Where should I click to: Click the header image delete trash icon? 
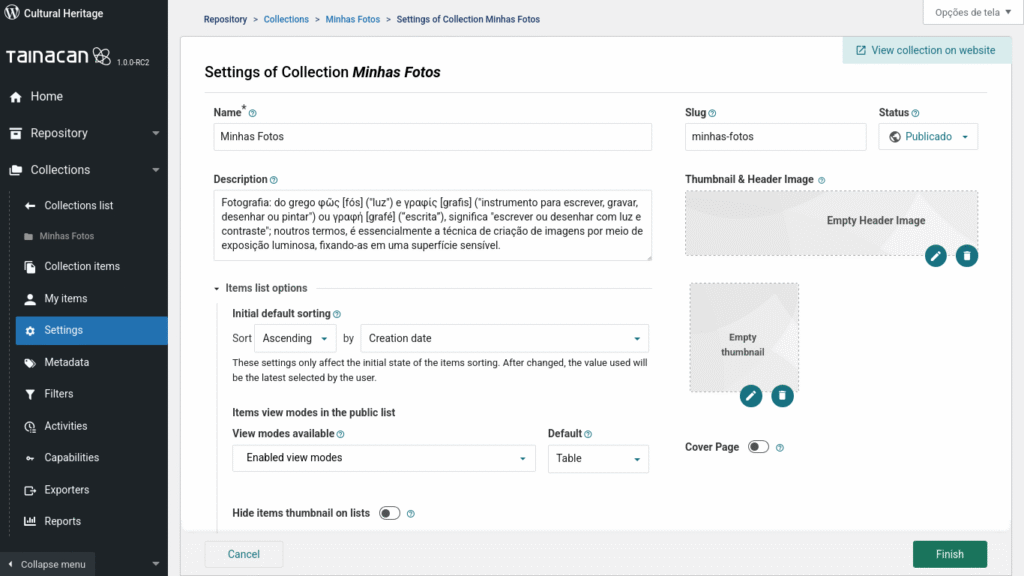(x=967, y=256)
